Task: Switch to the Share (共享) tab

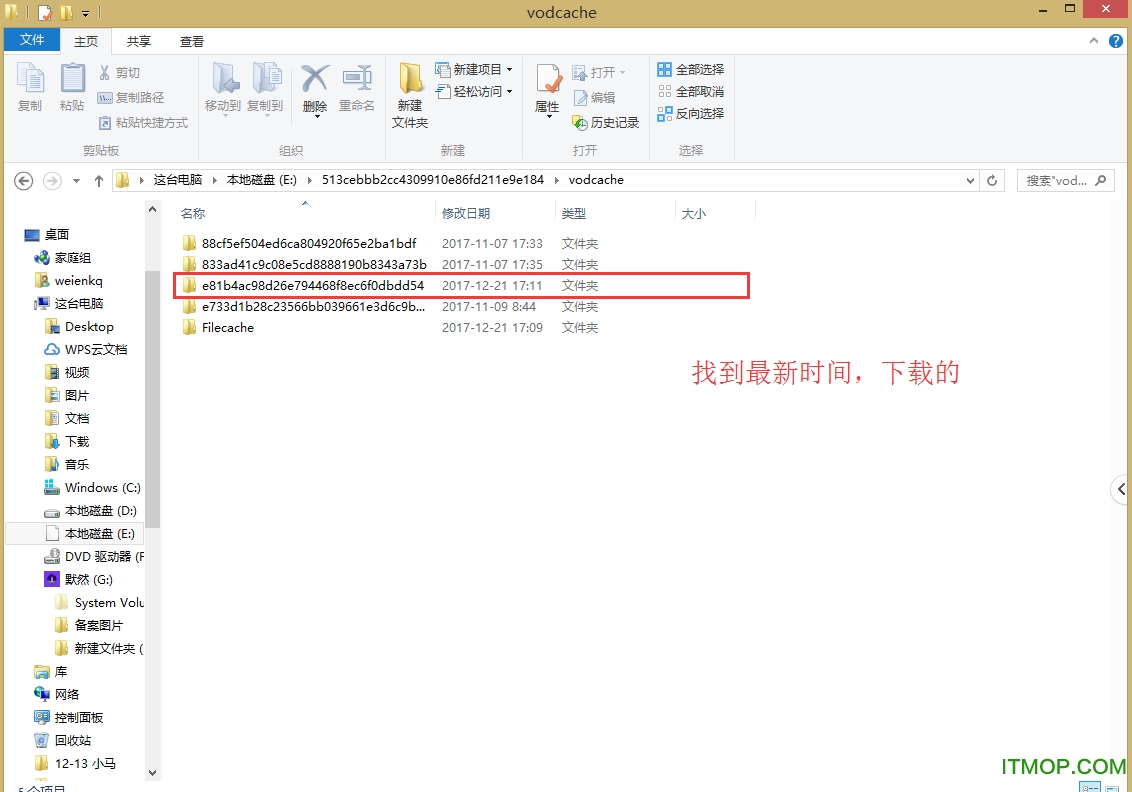Action: pyautogui.click(x=139, y=41)
